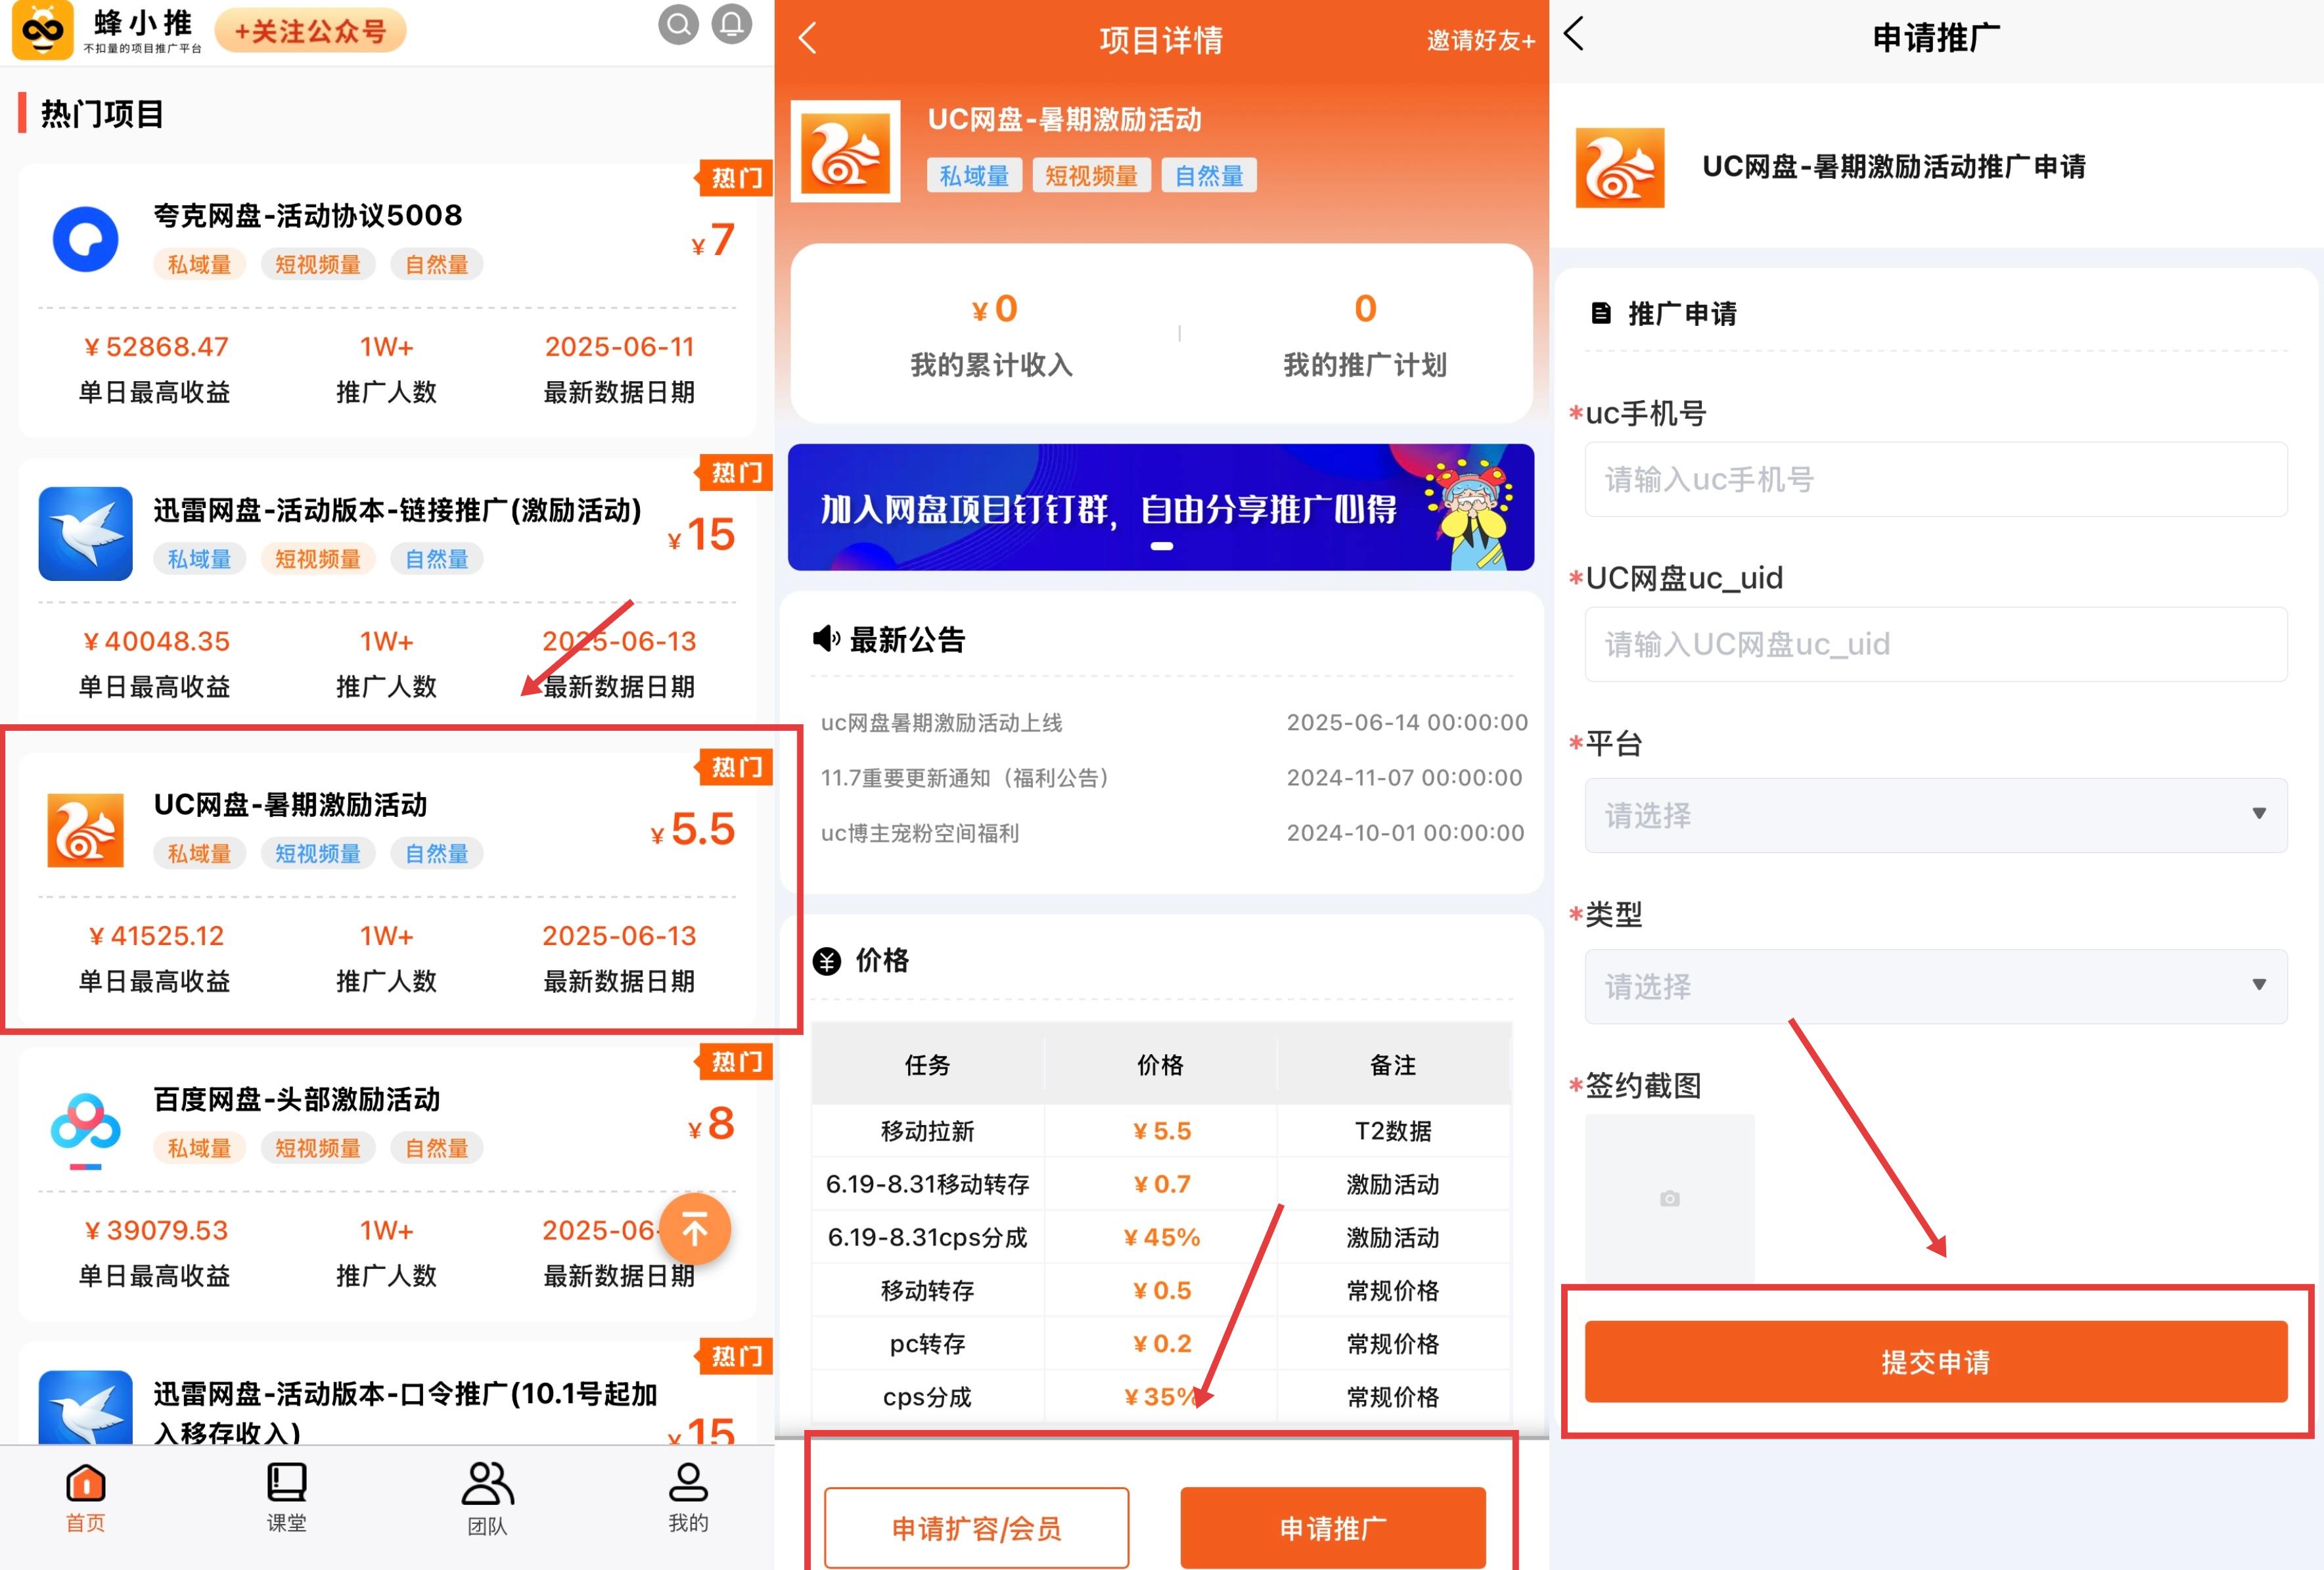Tap the +关注公众号 button

click(310, 31)
